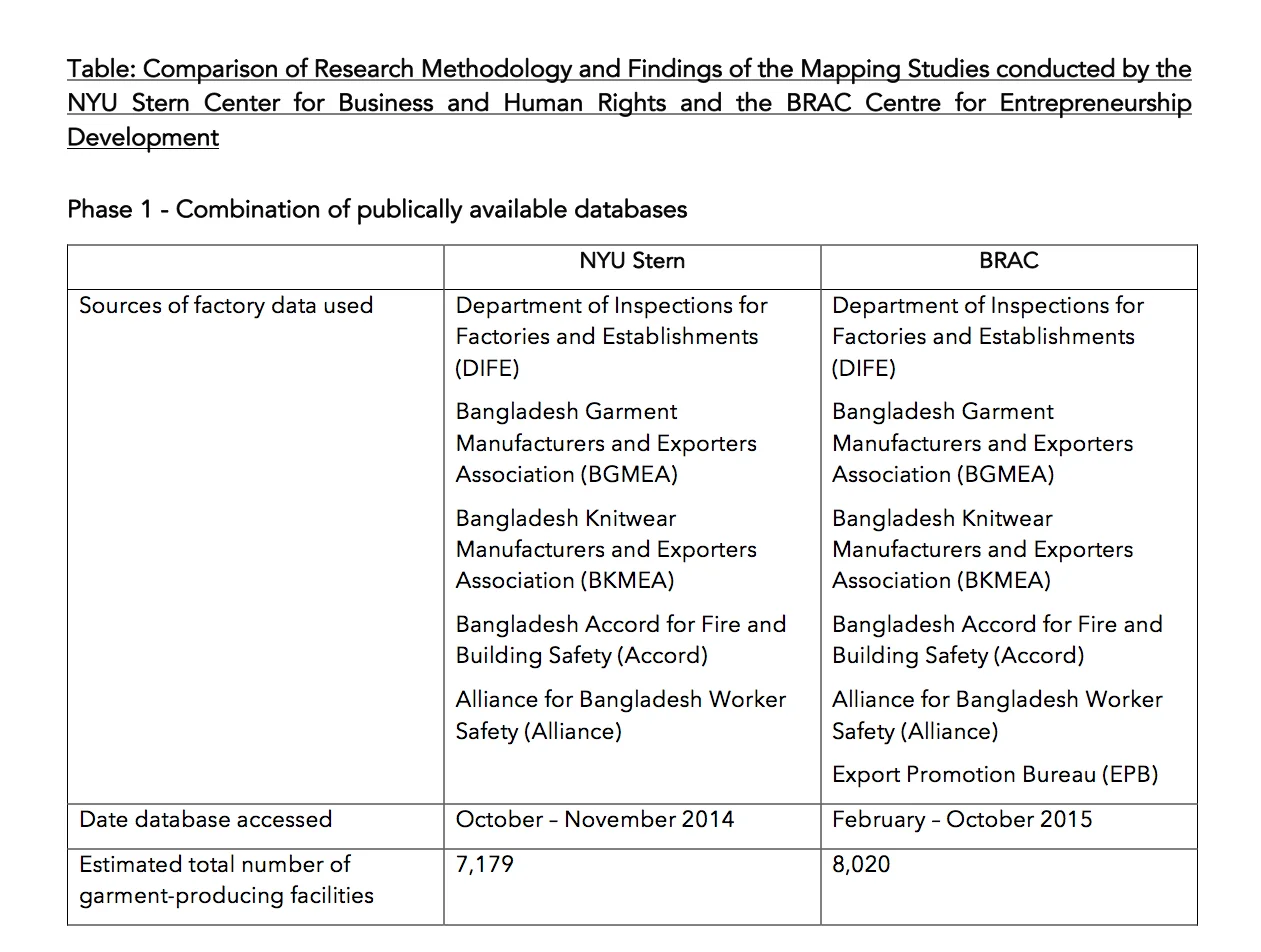Select 'Phase 1 - Combination of publically available databases'
1261x952 pixels.
pos(377,210)
